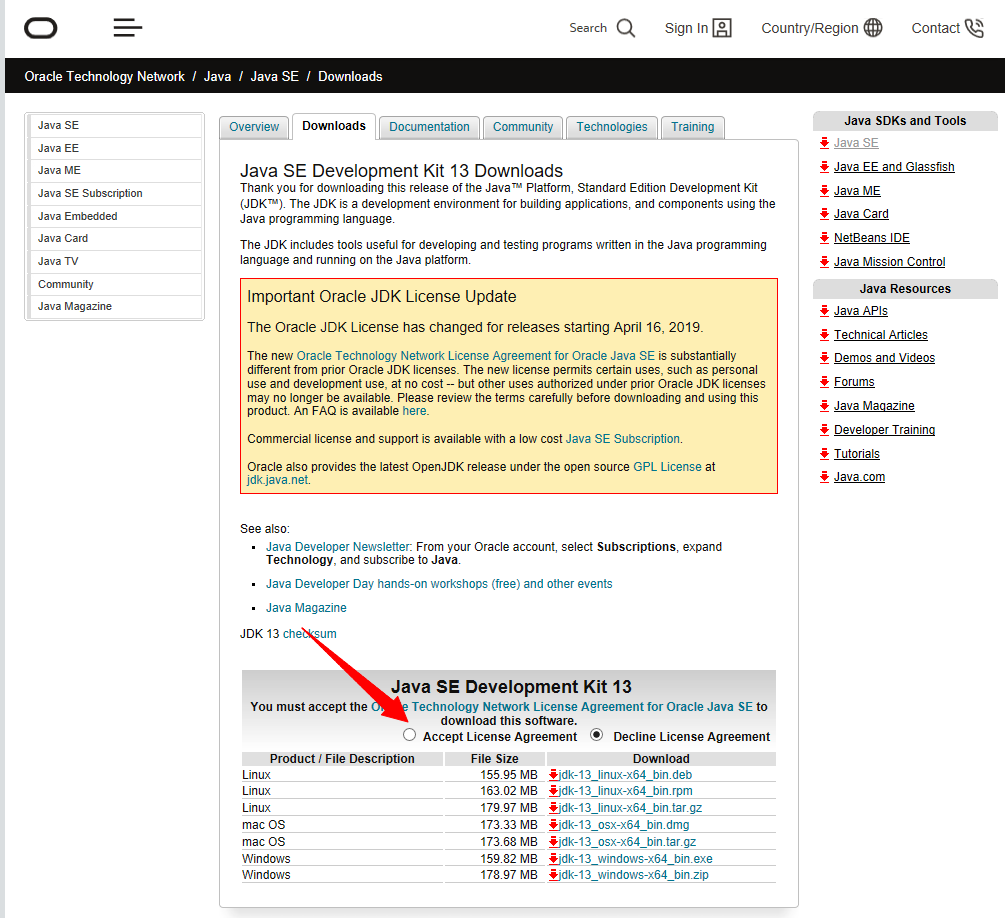Open the Java Developer Newsletter link
Viewport: 1005px width, 918px height.
point(338,547)
